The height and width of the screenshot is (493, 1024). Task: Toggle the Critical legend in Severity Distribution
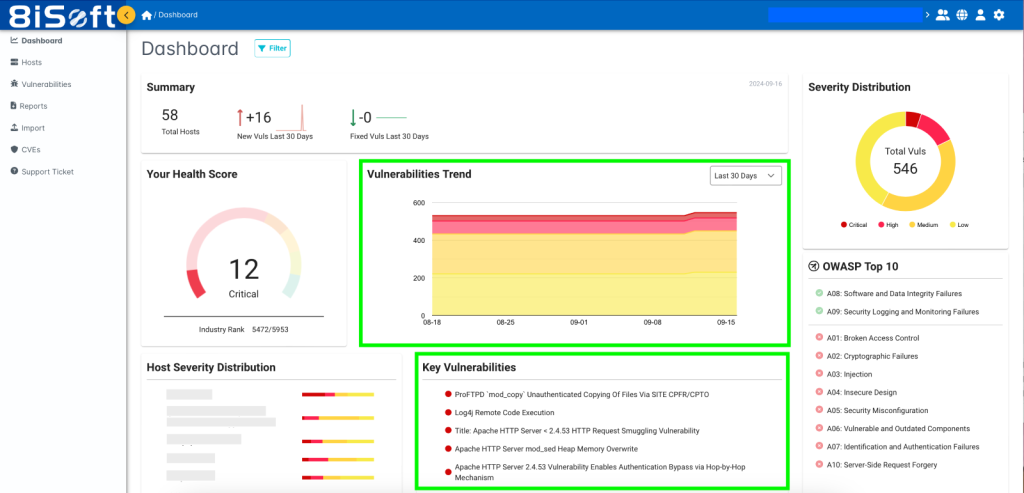[854, 225]
